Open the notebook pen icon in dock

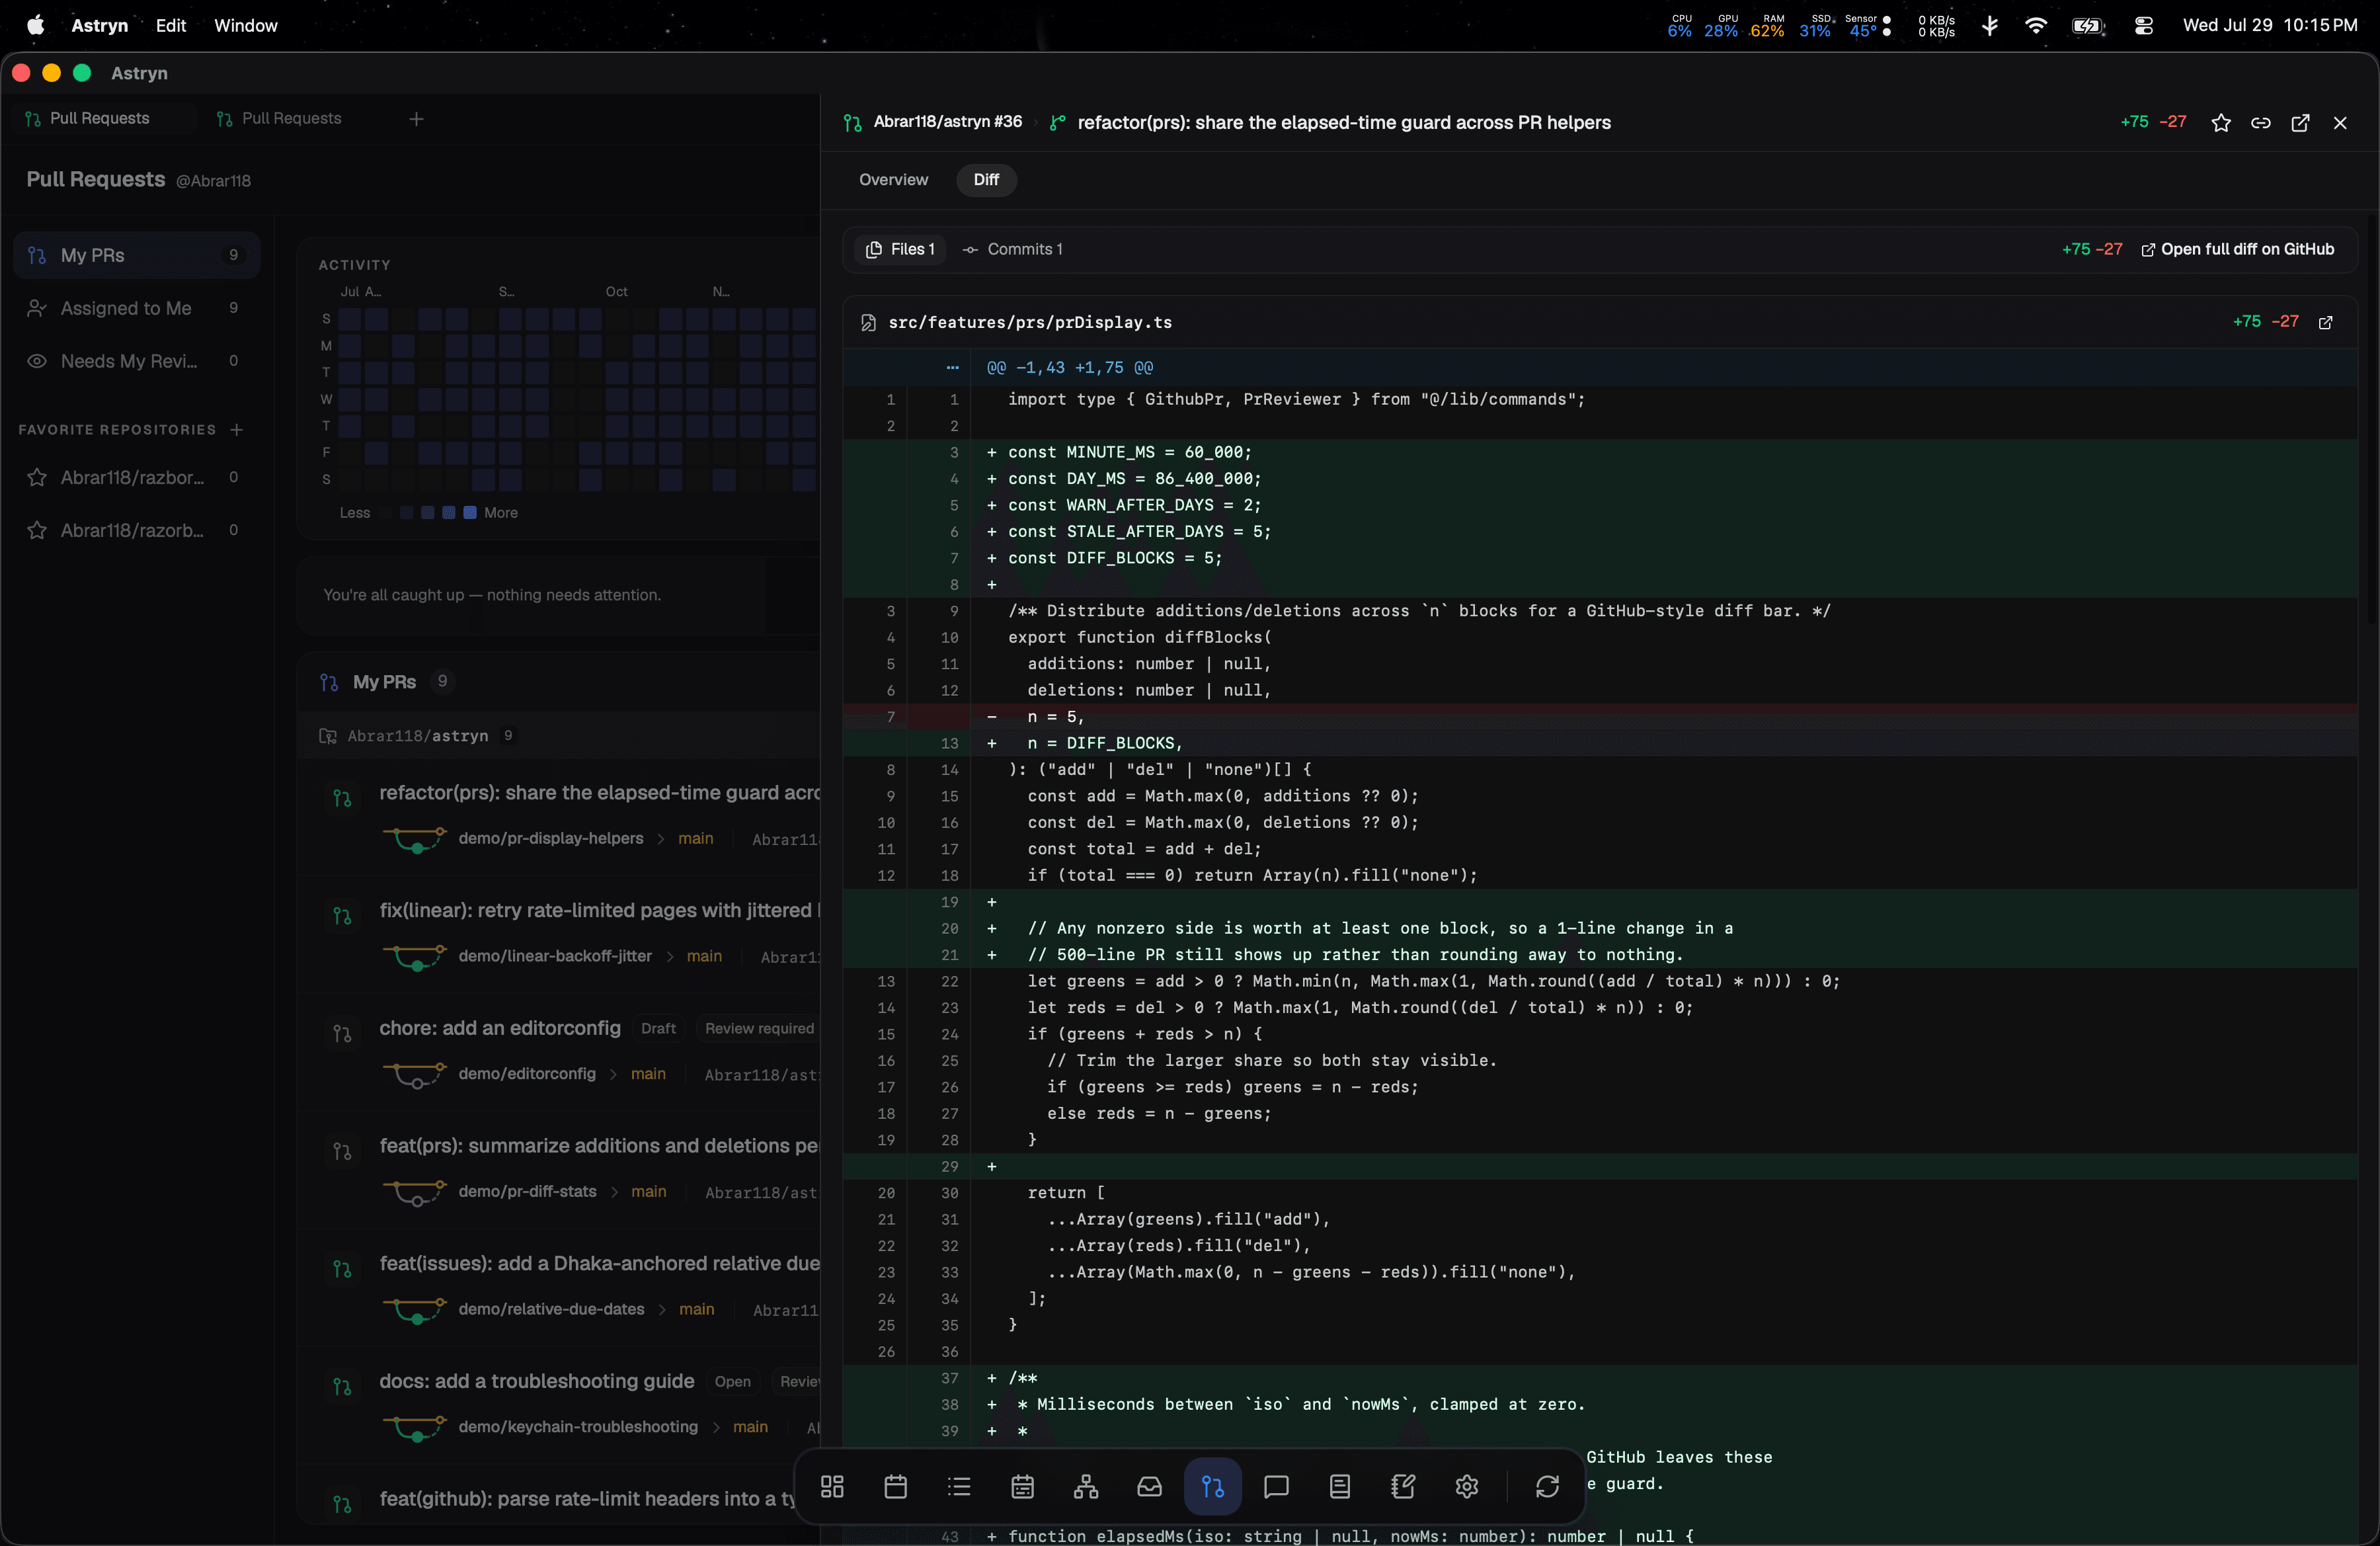coord(1403,1487)
